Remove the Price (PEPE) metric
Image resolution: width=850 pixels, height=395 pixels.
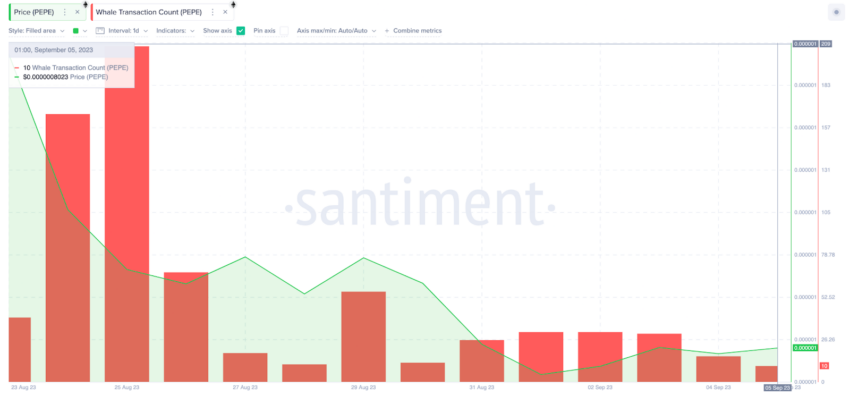[x=77, y=12]
